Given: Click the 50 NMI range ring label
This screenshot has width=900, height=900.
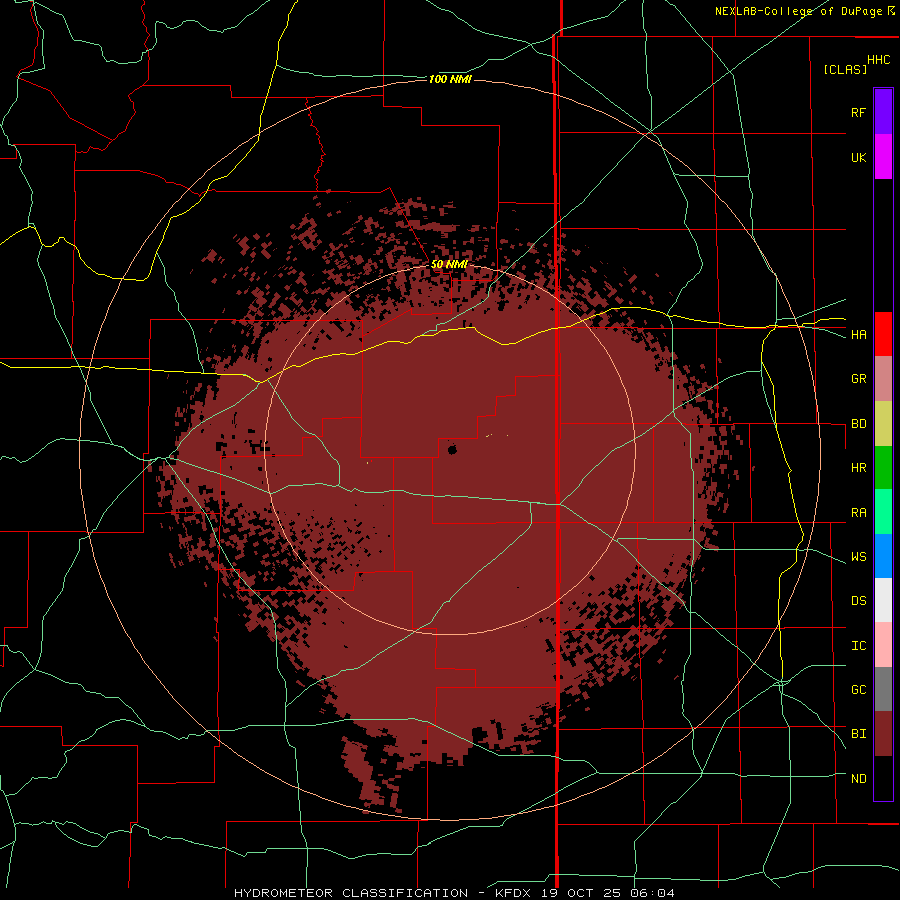Looking at the screenshot, I should [449, 265].
